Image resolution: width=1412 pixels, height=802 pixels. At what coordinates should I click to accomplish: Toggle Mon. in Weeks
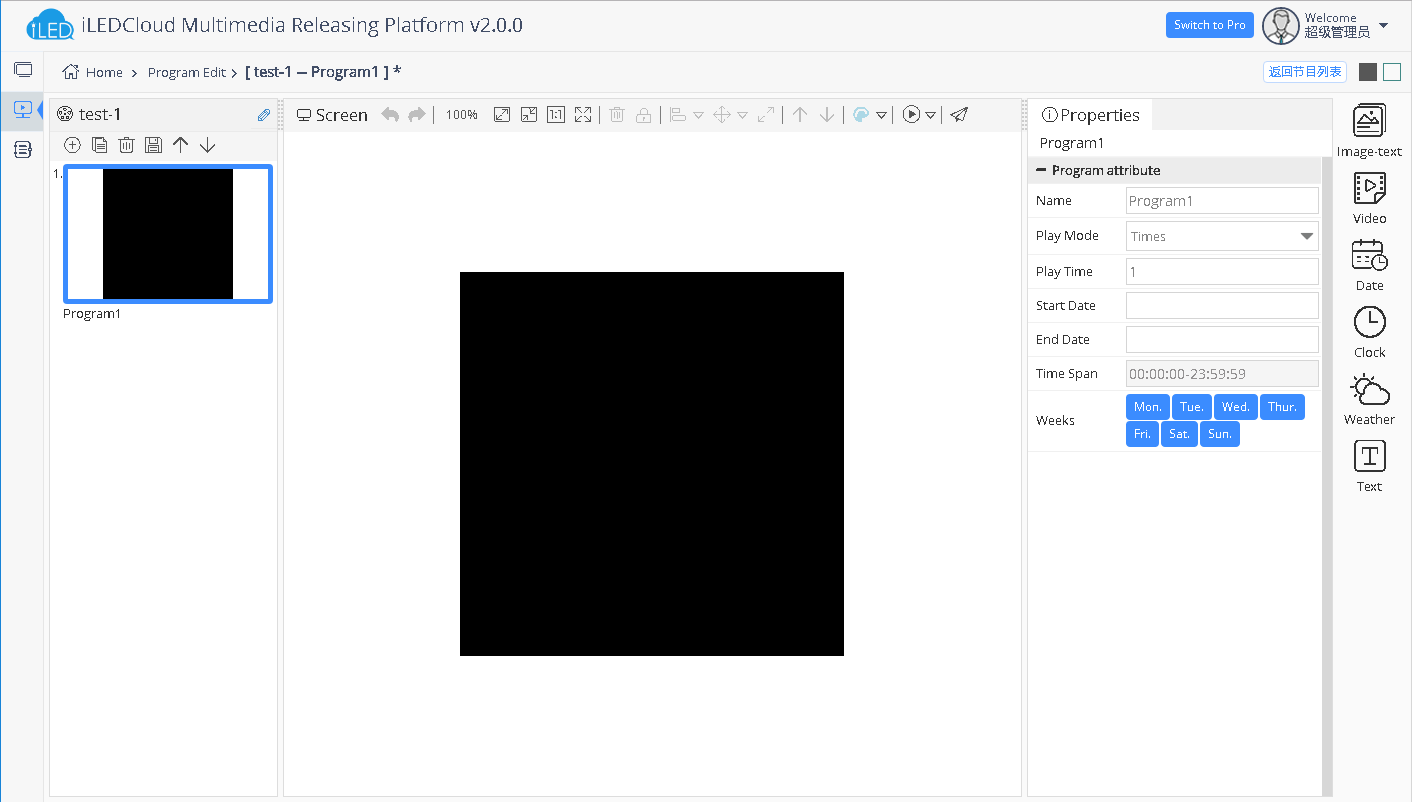pos(1148,407)
